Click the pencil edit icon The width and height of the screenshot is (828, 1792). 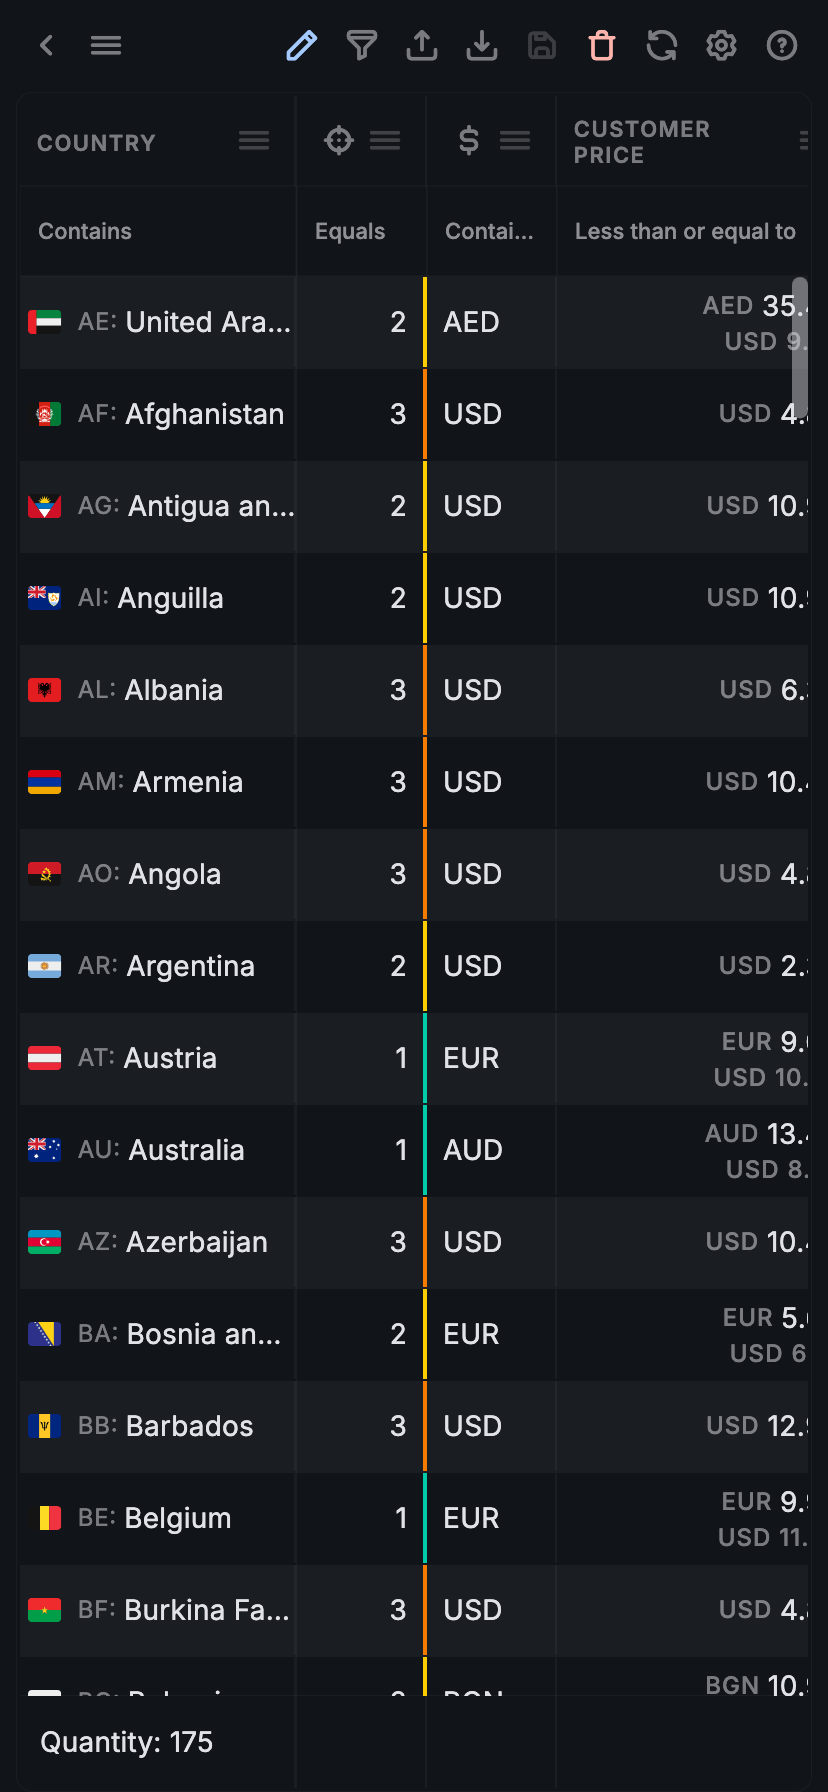point(301,46)
